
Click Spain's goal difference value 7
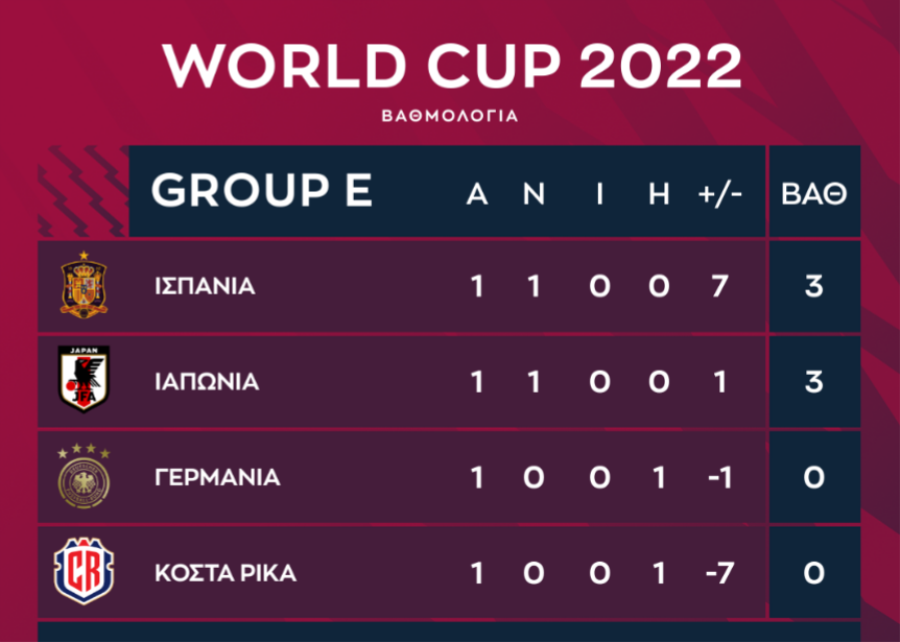[720, 286]
